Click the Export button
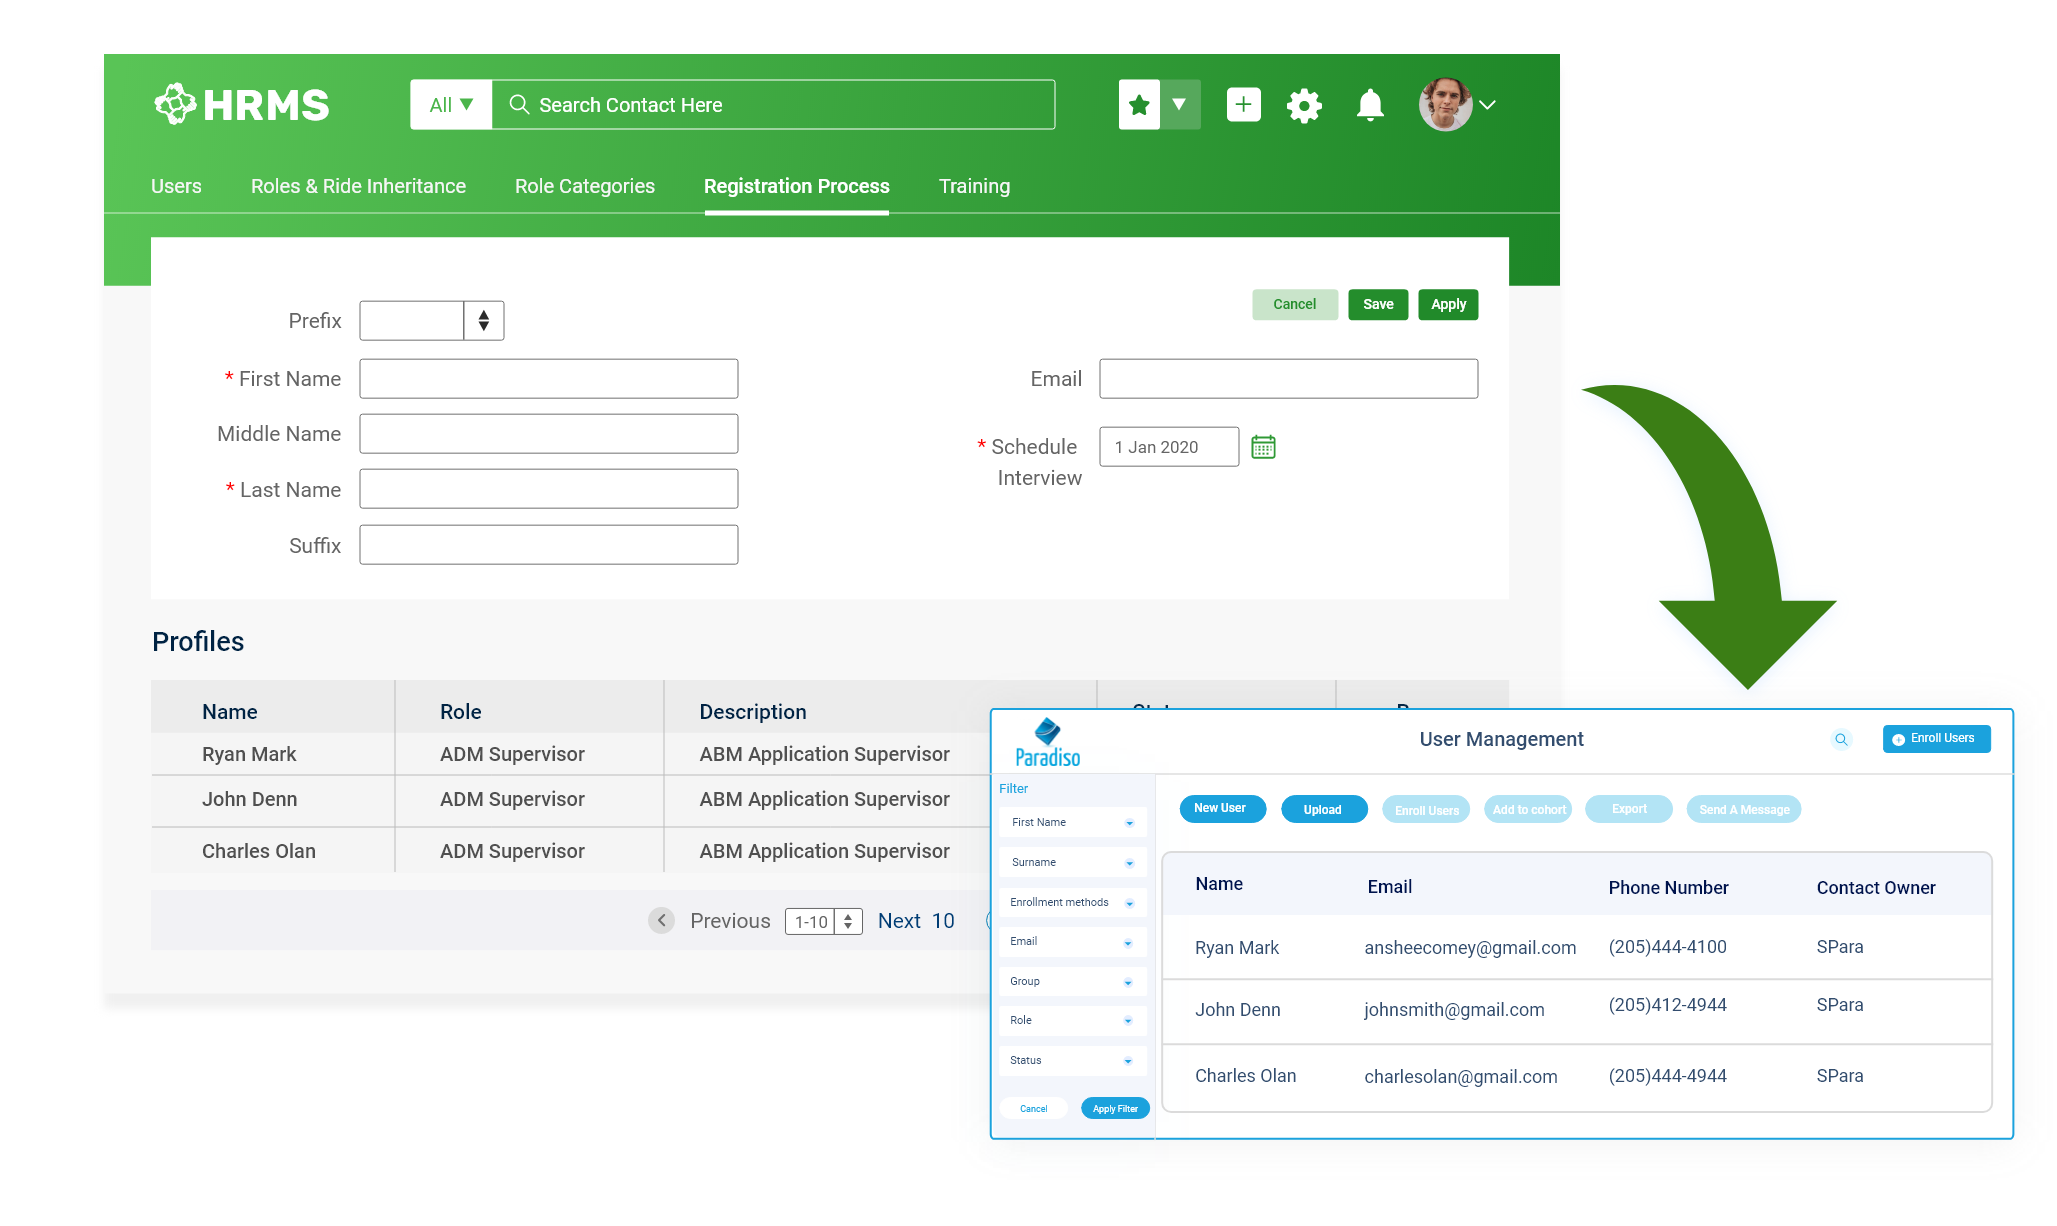The image size is (2057, 1226). point(1629,809)
